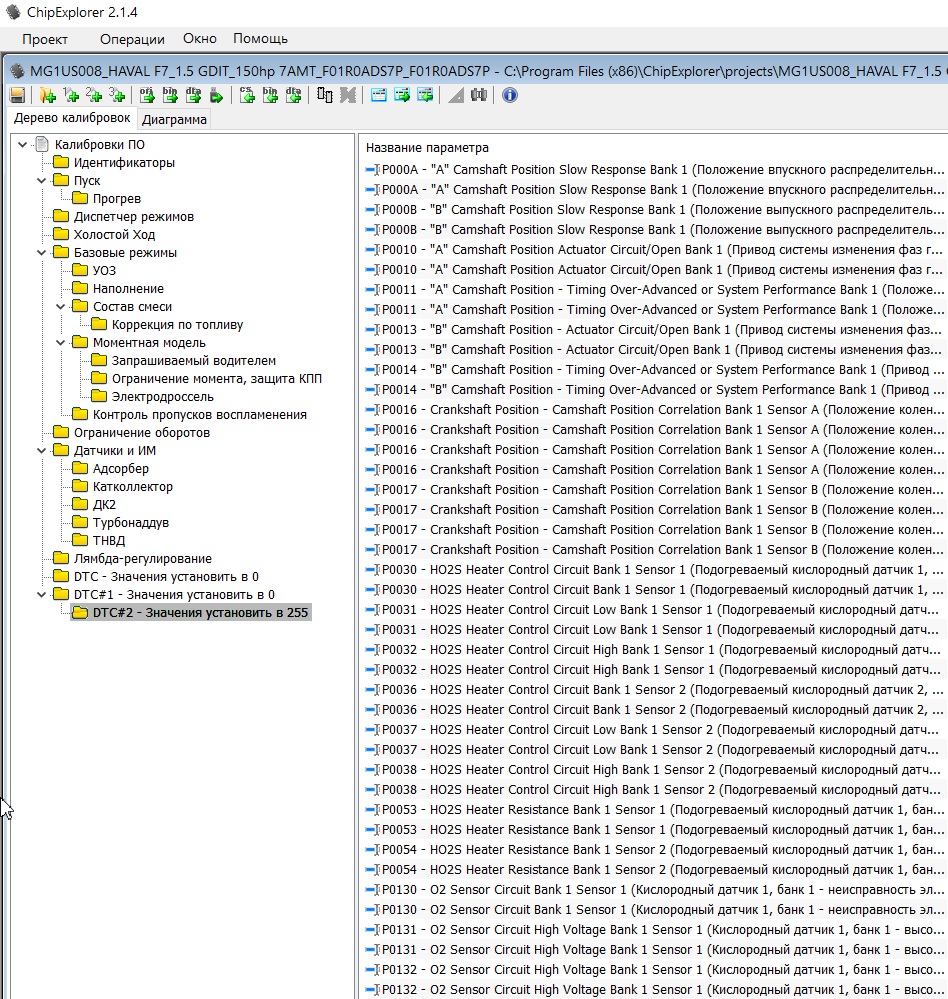Click the blue info about icon
This screenshot has width=948, height=999.
(x=510, y=95)
